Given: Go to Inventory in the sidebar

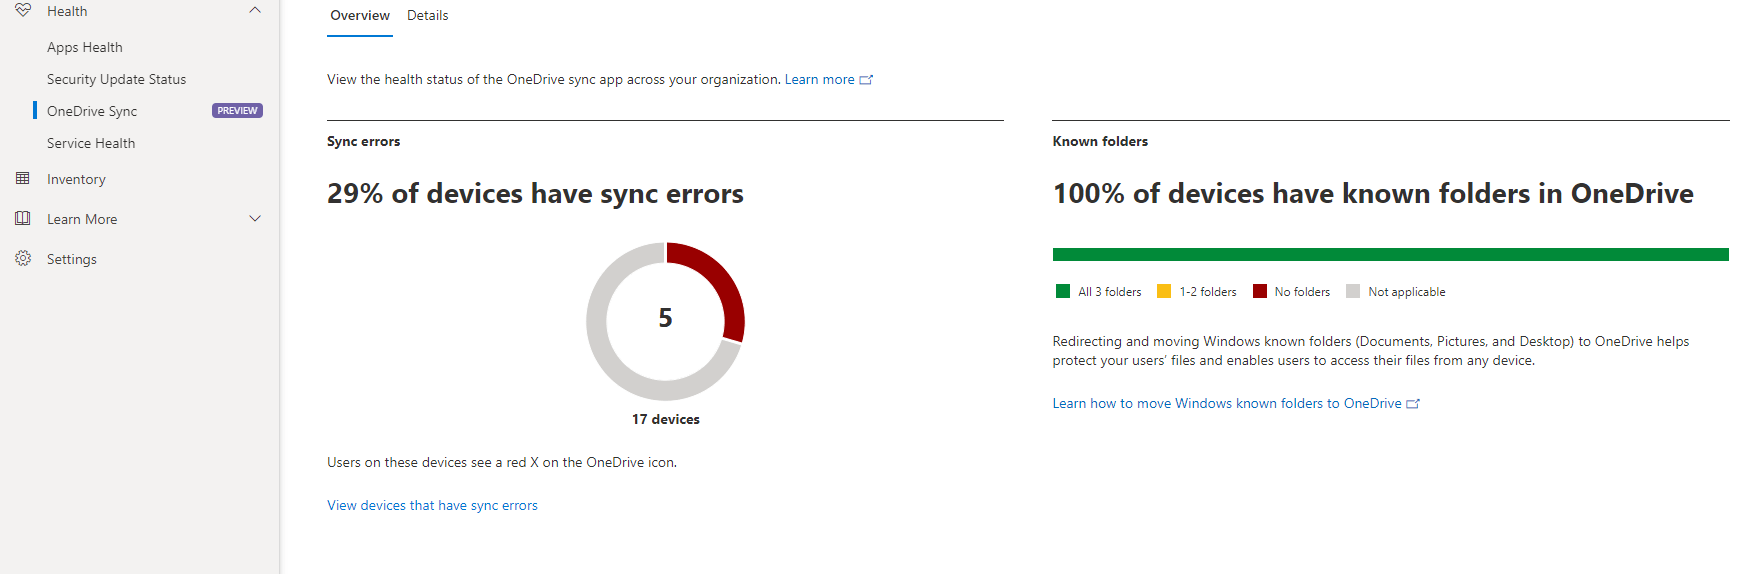Looking at the screenshot, I should 76,179.
